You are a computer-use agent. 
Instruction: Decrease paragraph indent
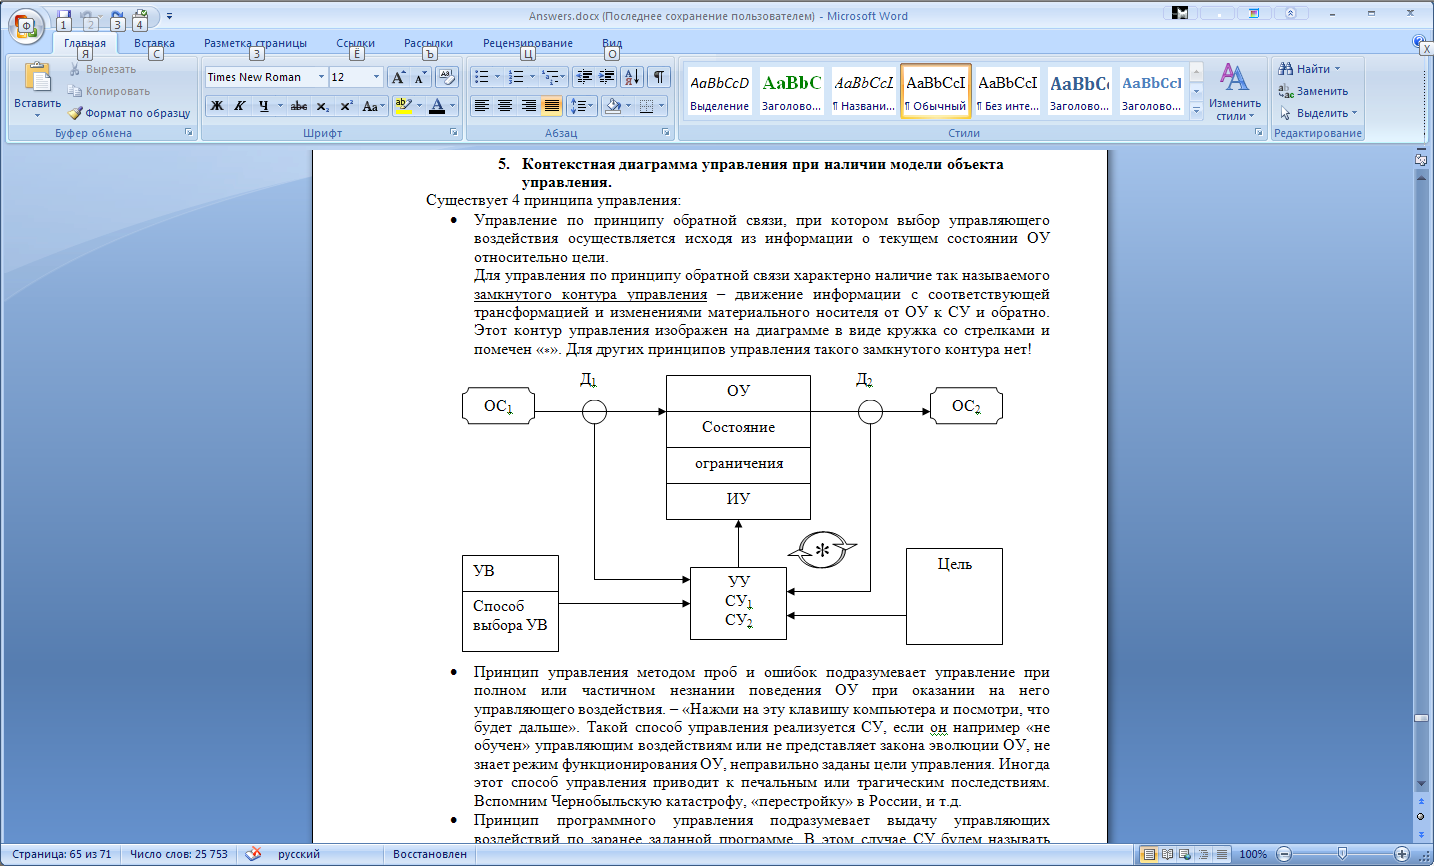point(584,77)
